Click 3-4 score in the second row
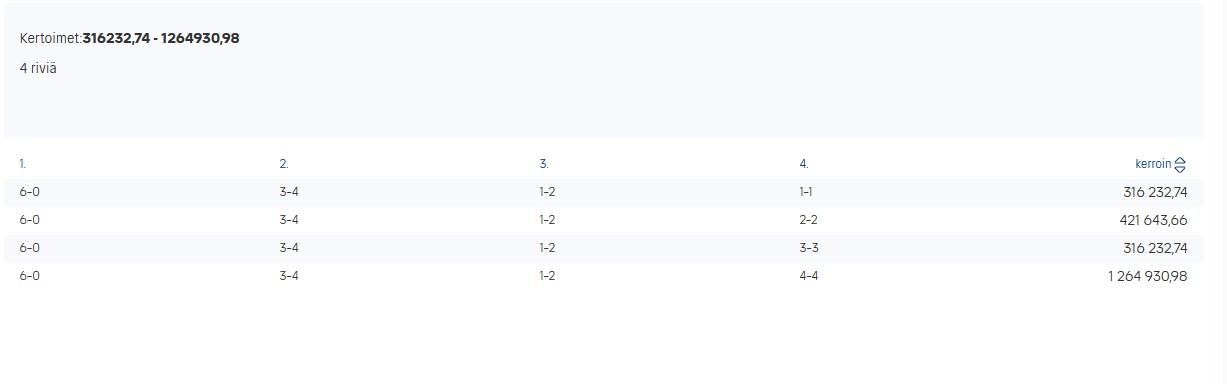 tap(289, 220)
